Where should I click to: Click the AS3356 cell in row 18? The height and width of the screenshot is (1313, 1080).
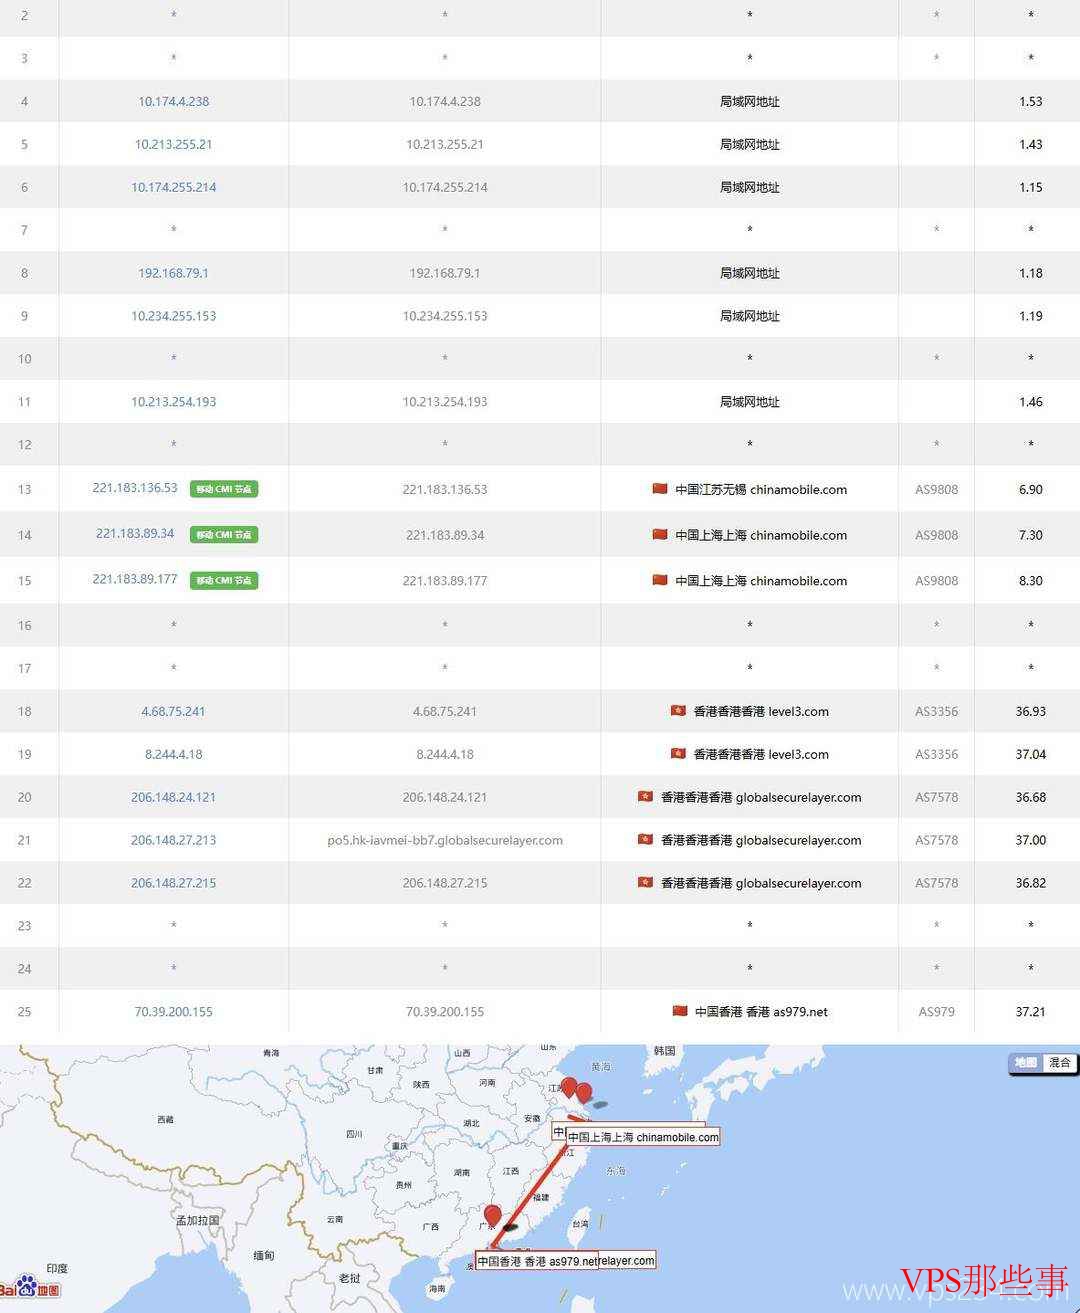click(x=937, y=712)
